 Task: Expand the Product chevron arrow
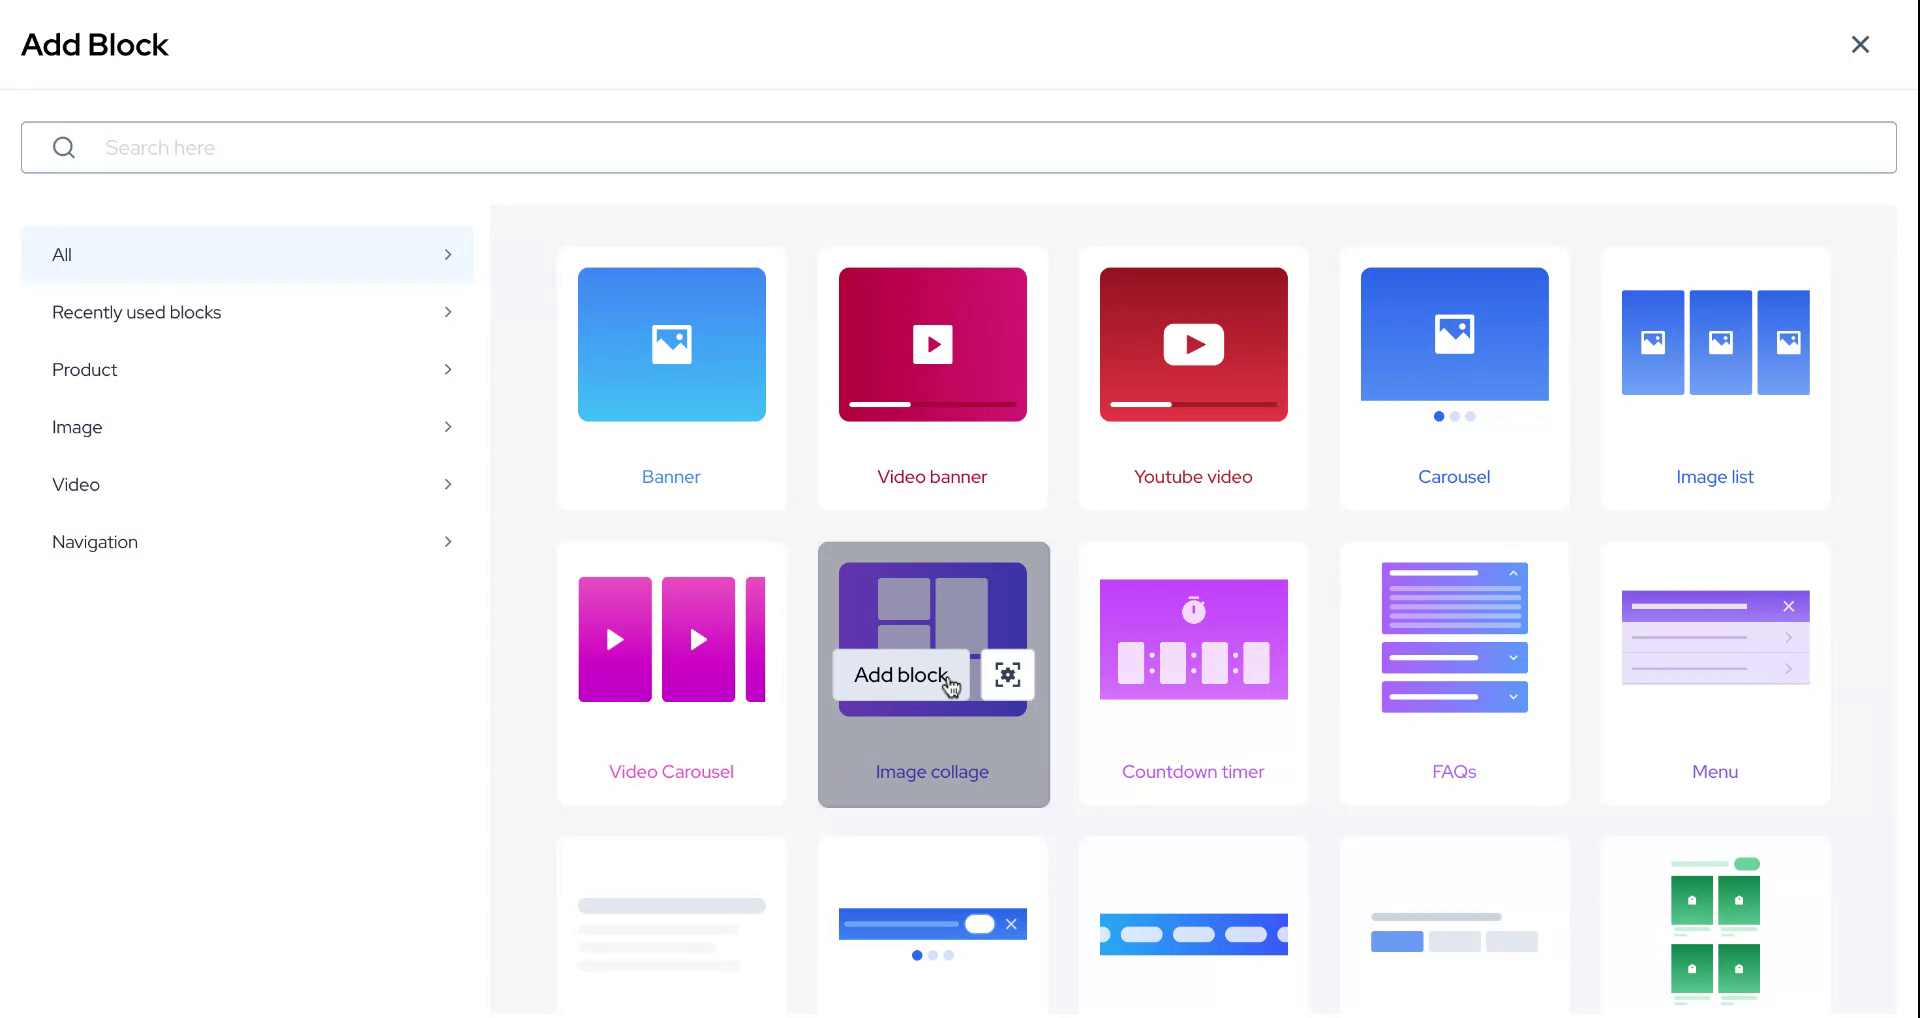[x=448, y=370]
